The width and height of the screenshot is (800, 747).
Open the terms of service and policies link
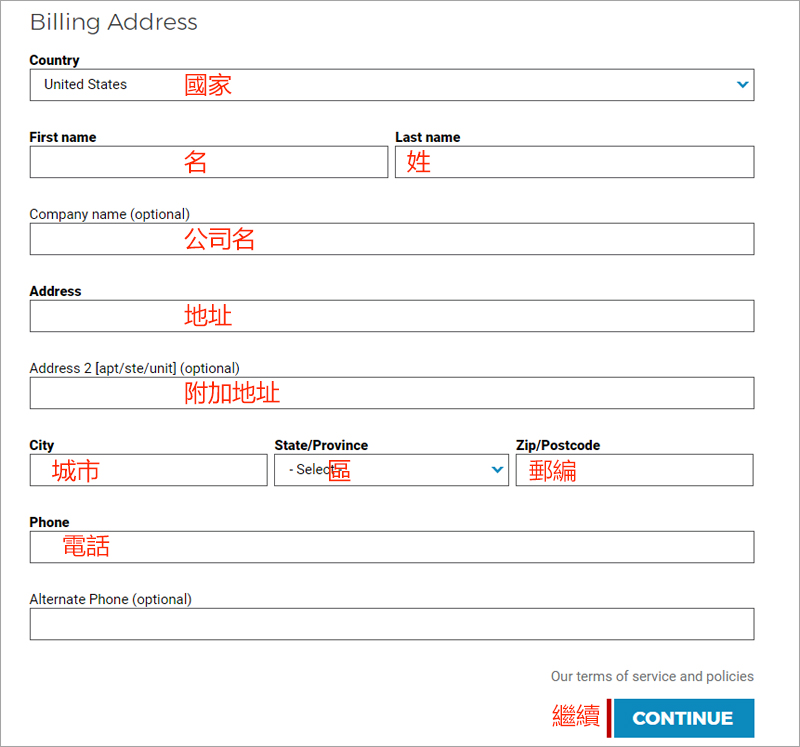652,677
